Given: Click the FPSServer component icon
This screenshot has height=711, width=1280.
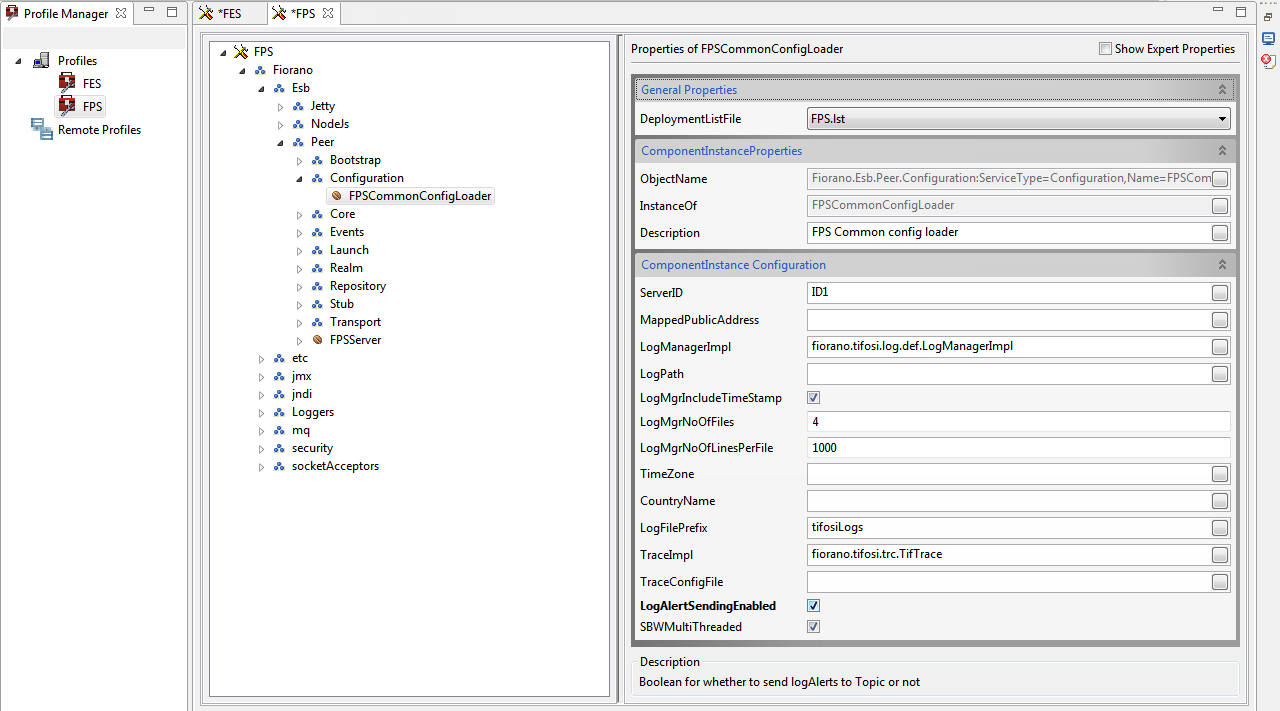Looking at the screenshot, I should click(x=318, y=340).
